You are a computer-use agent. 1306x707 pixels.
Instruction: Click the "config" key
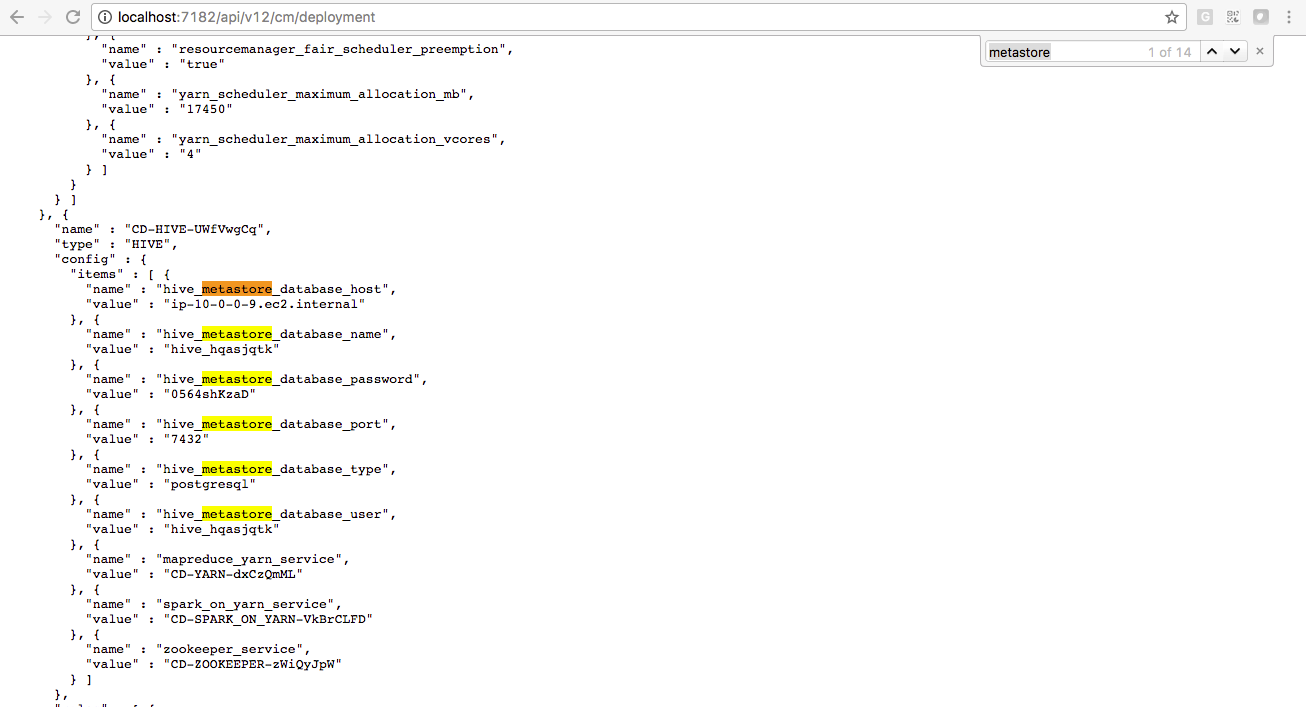pyautogui.click(x=85, y=259)
